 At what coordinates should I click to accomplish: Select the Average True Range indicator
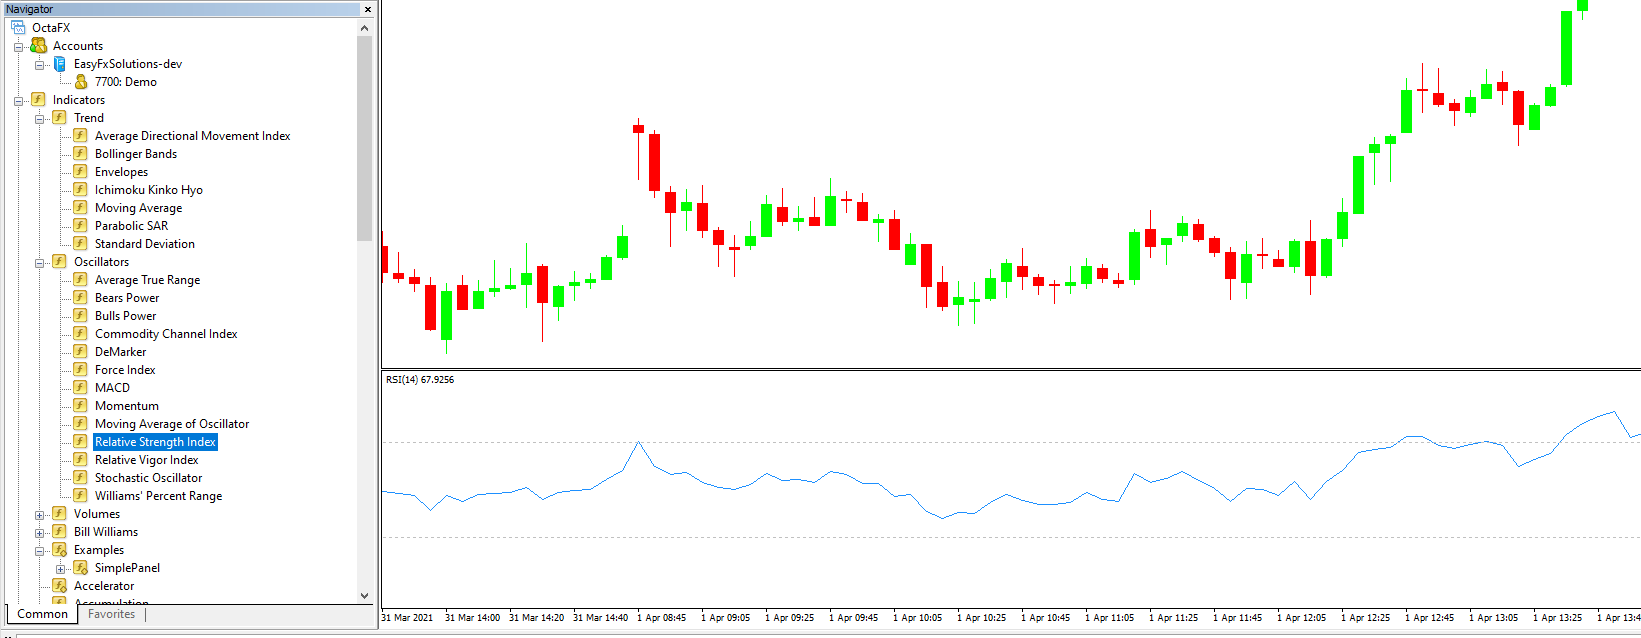point(147,280)
